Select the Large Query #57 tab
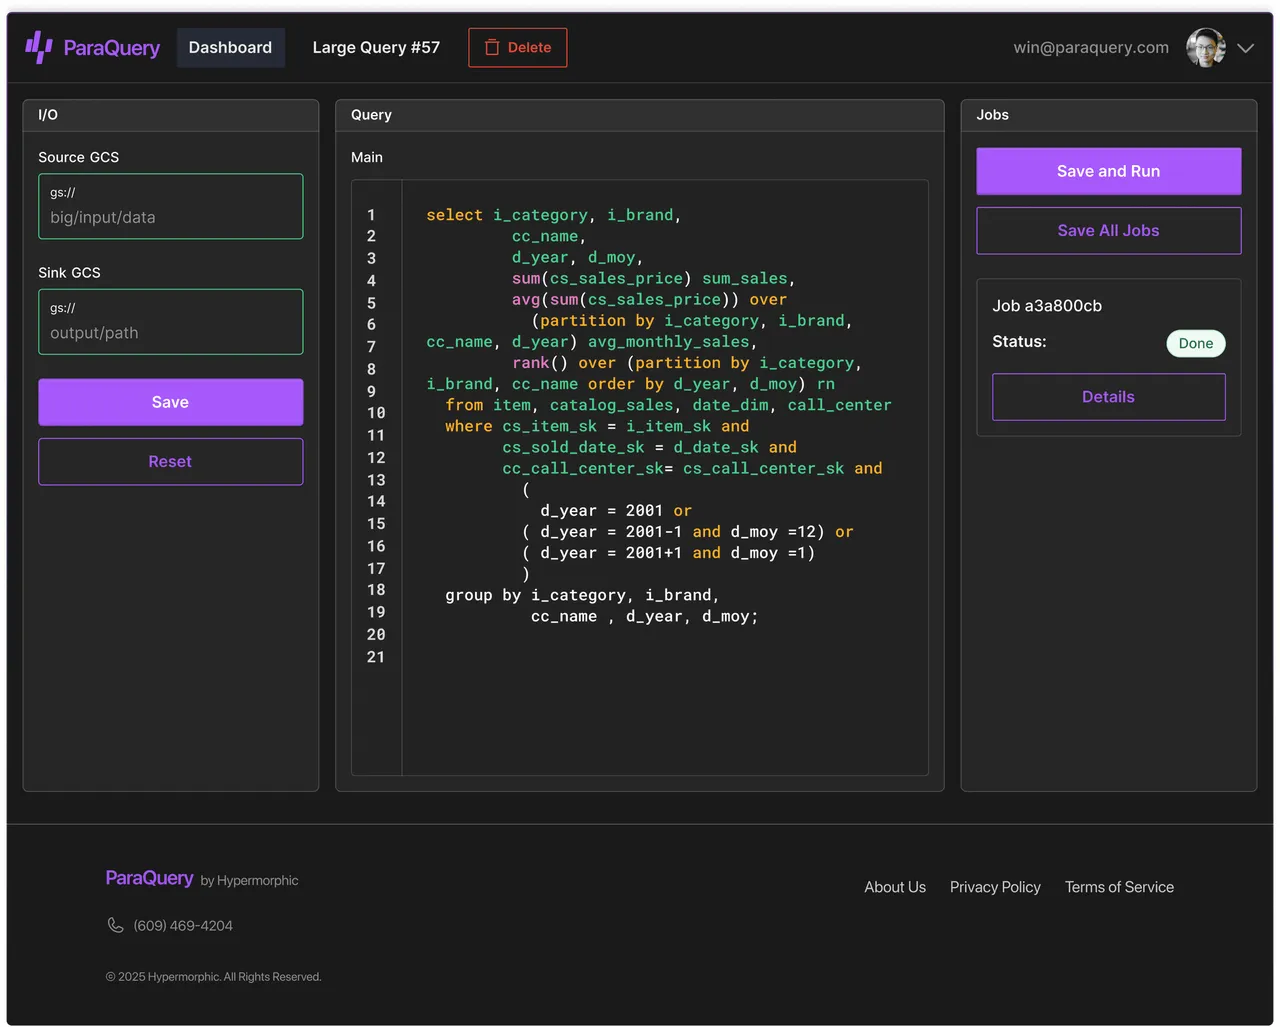 click(376, 48)
